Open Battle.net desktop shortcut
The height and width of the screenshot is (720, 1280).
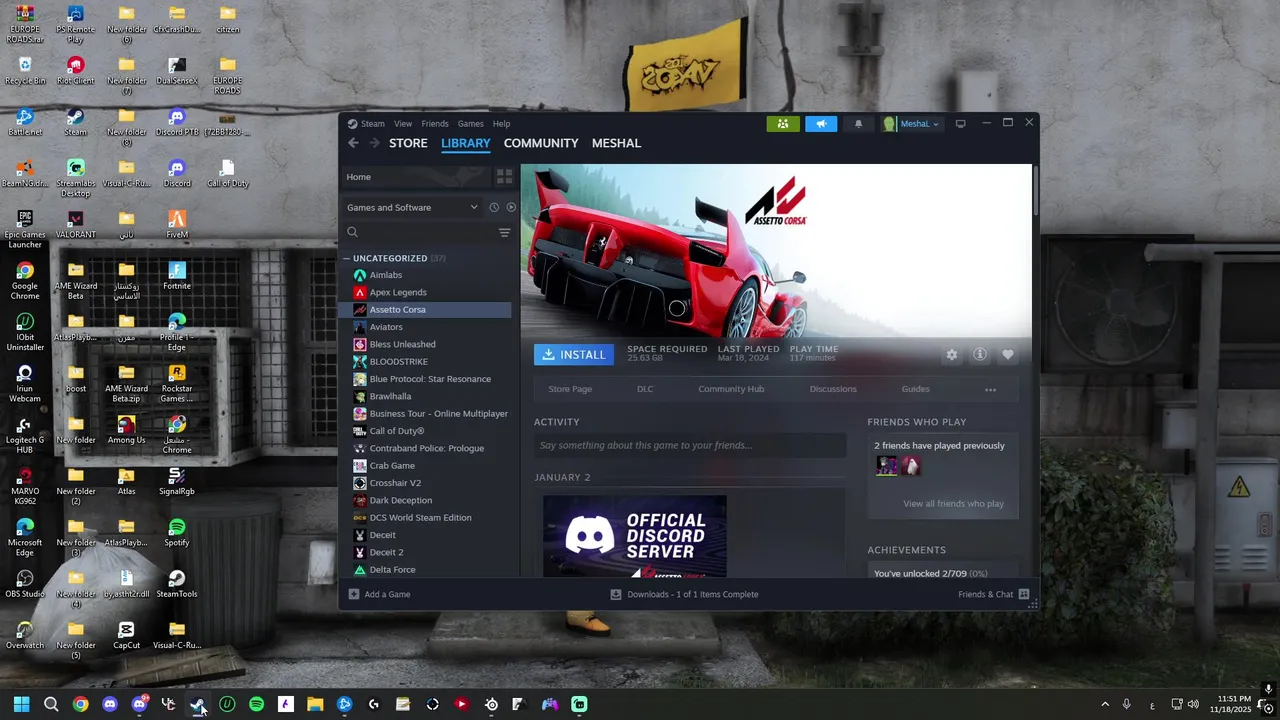25,122
